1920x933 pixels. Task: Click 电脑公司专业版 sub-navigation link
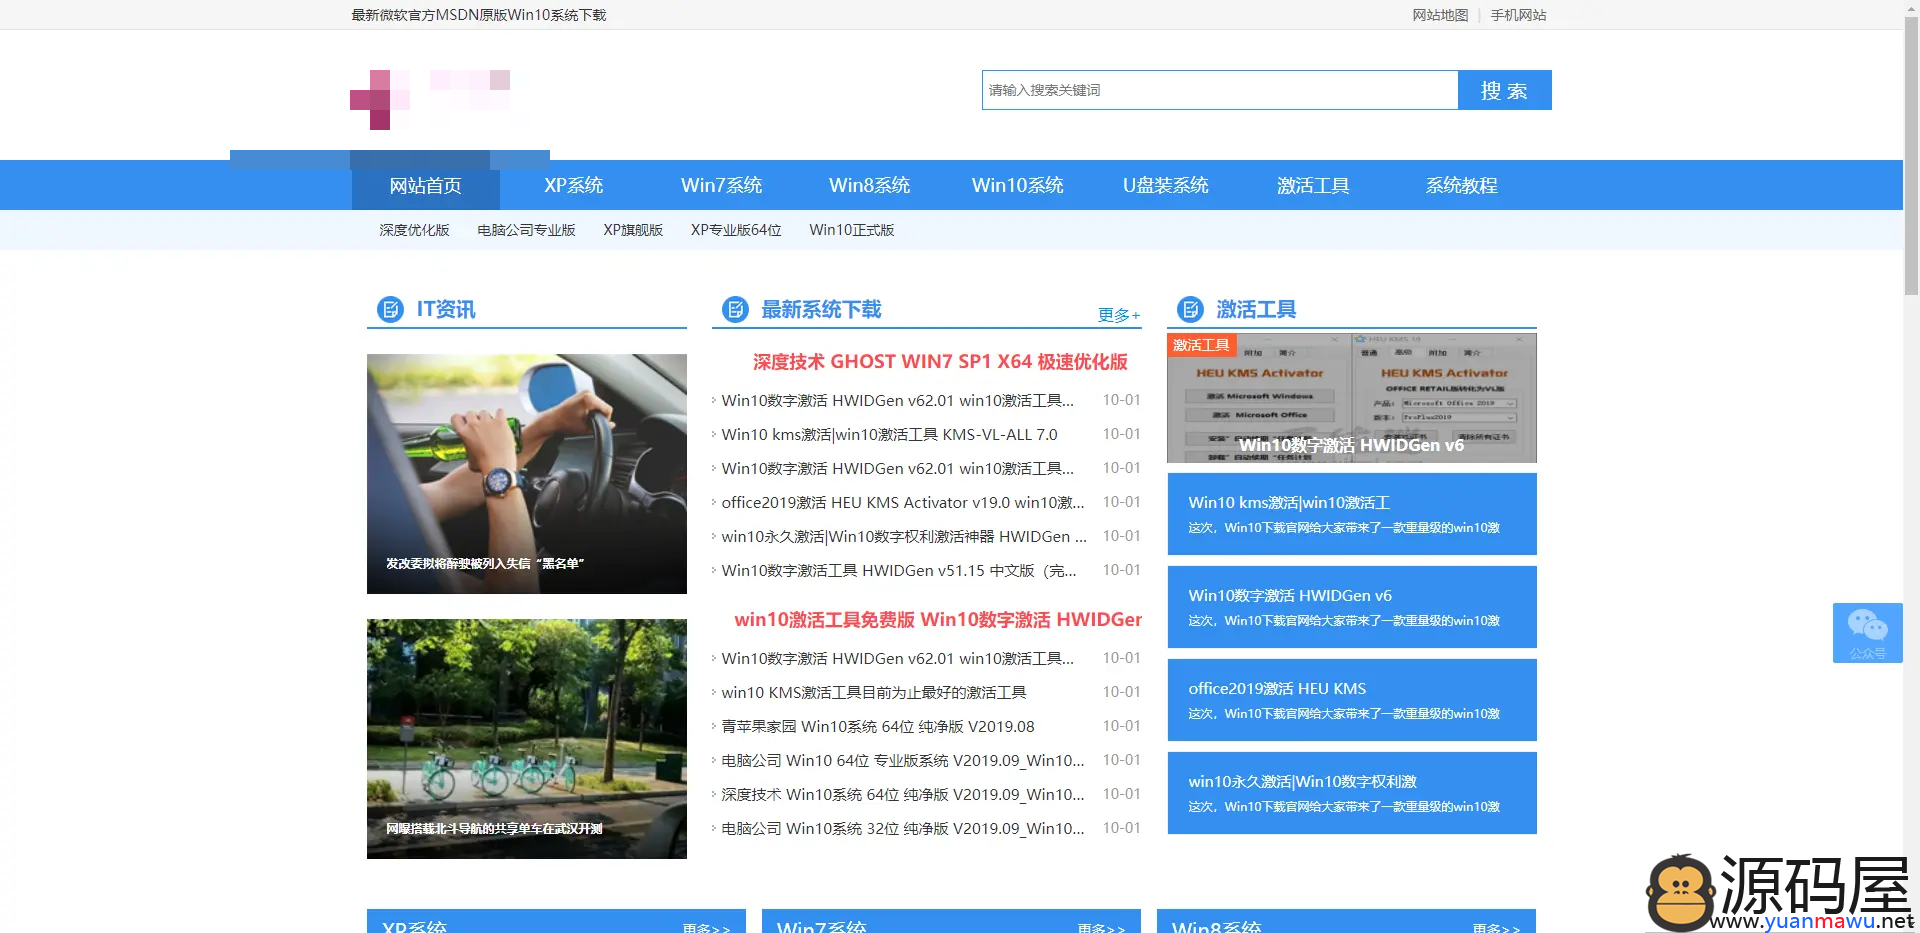(x=526, y=230)
